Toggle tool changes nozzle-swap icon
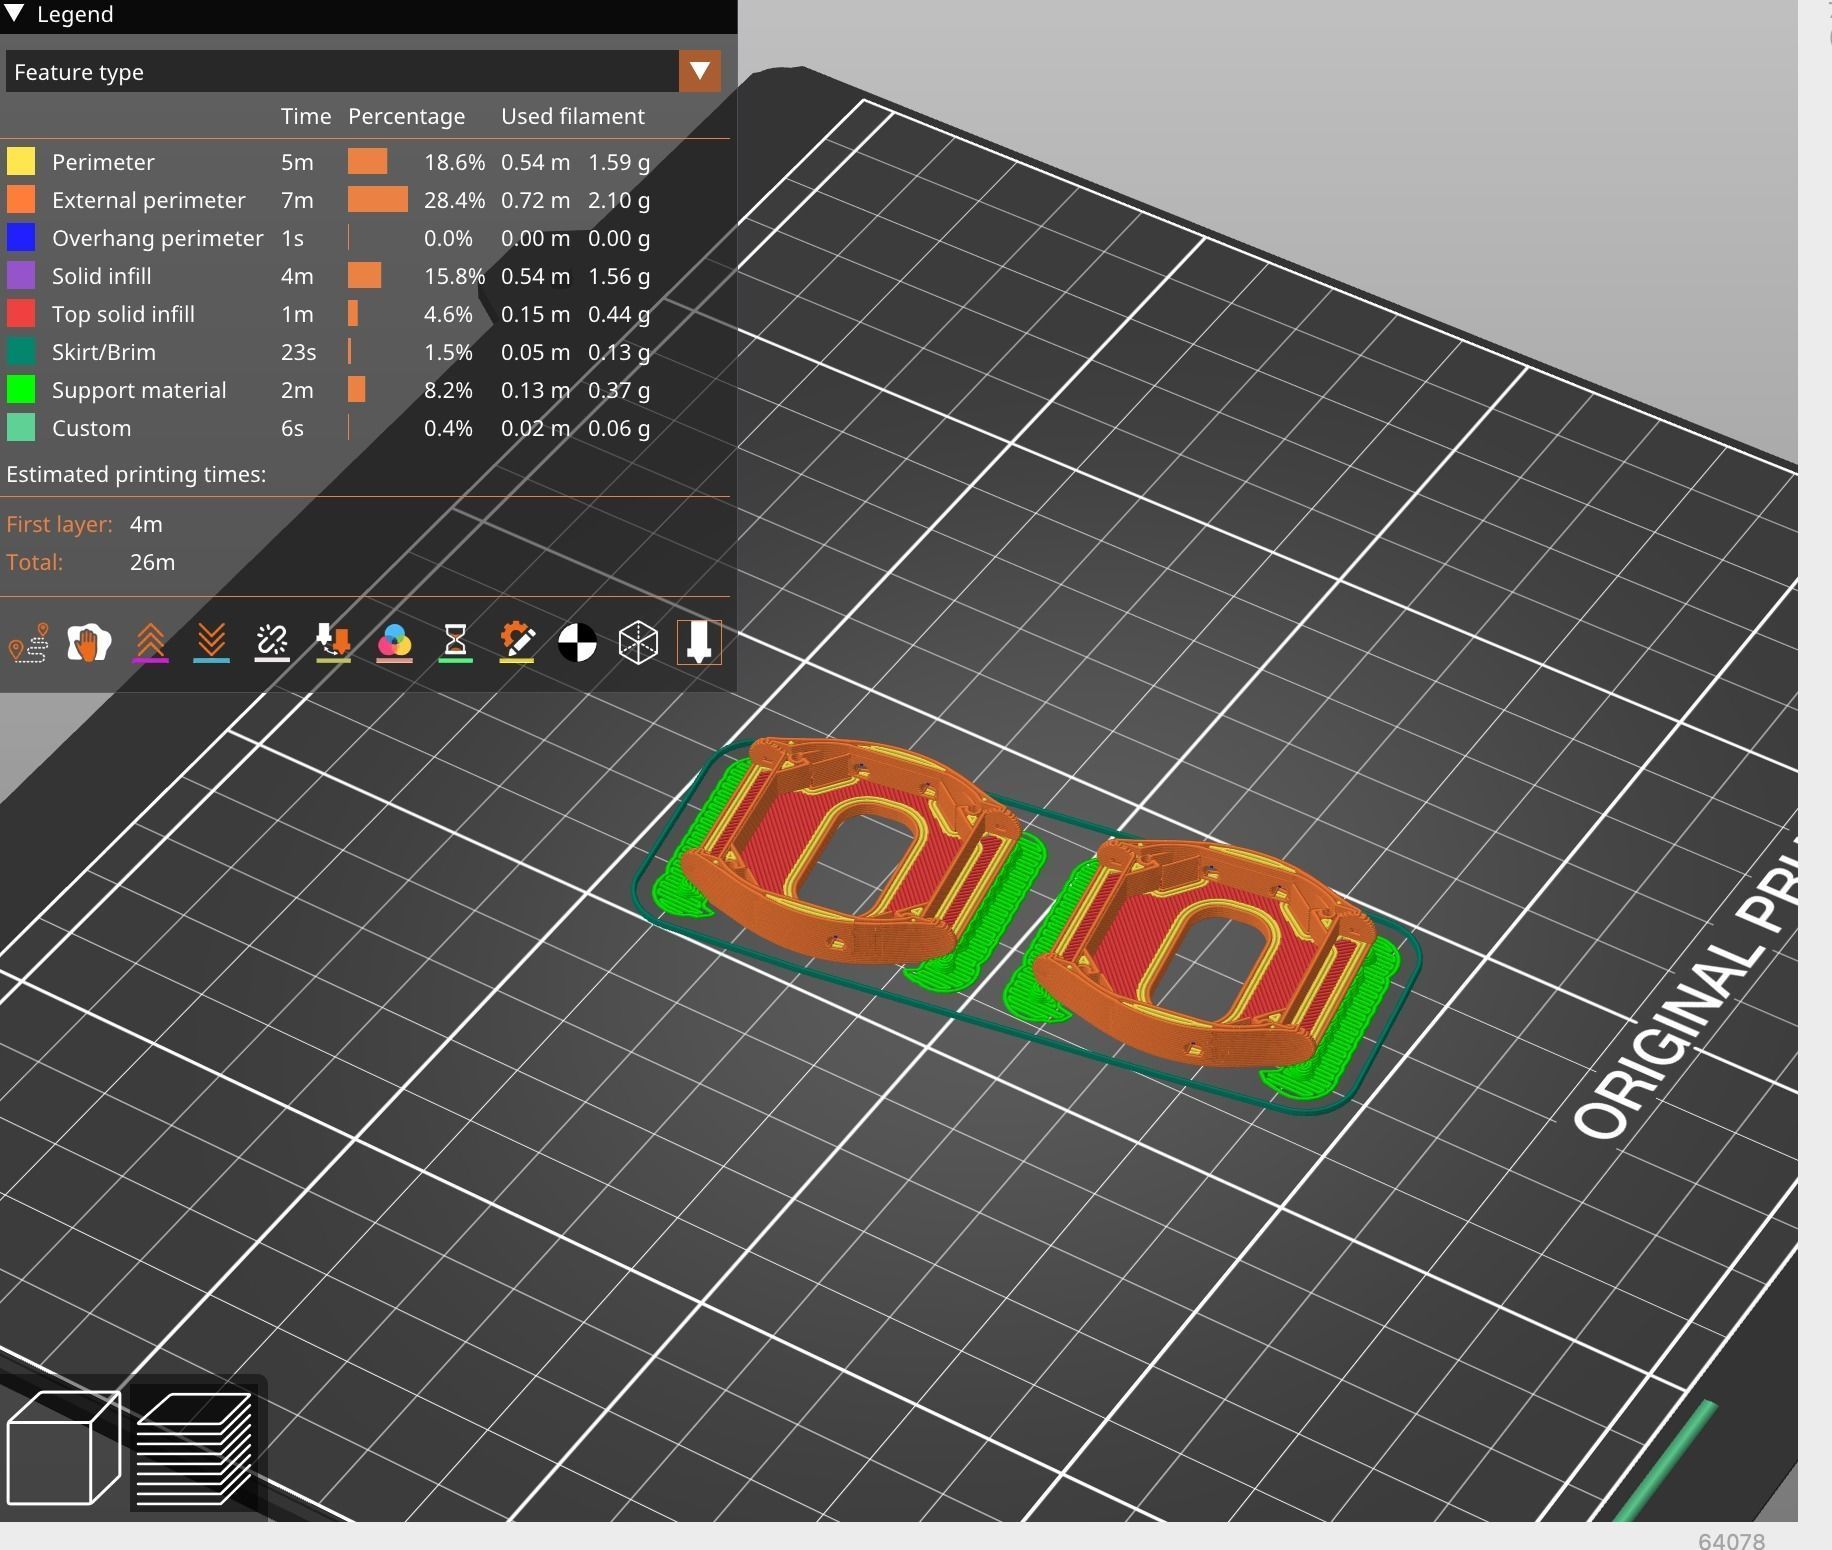1832x1550 pixels. tap(333, 643)
